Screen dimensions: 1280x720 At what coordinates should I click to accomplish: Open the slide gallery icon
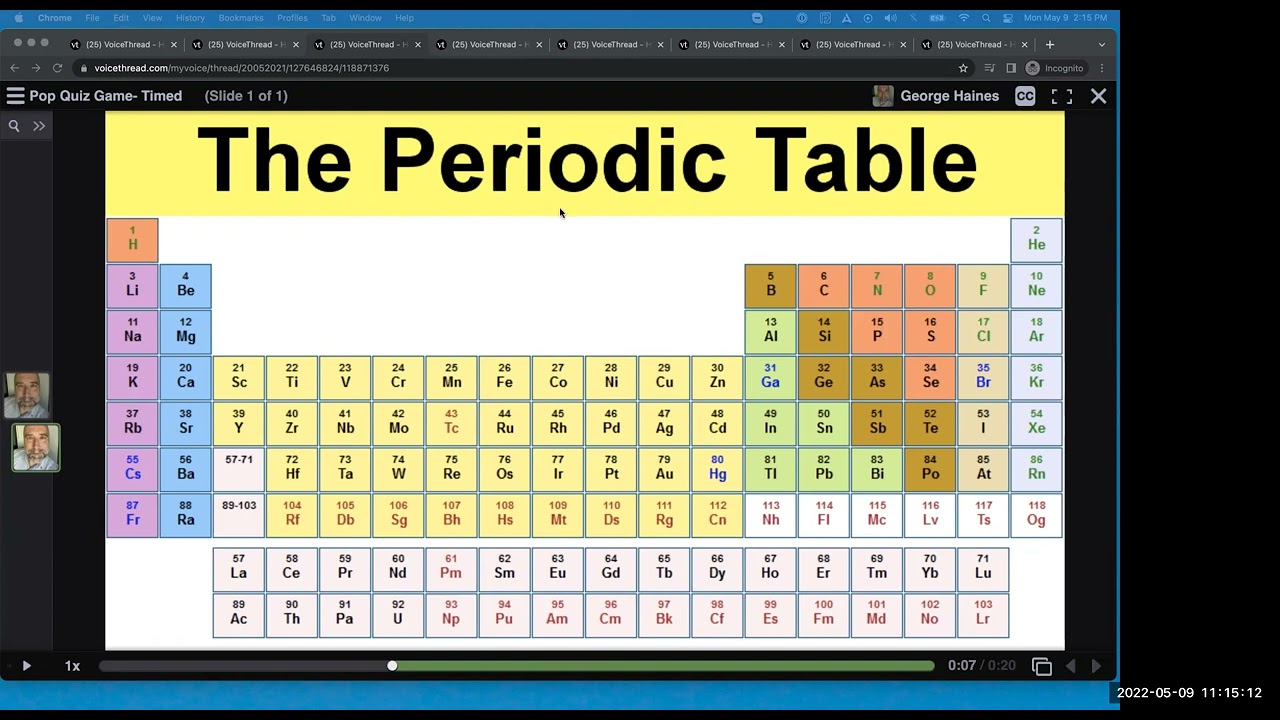pos(1042,667)
